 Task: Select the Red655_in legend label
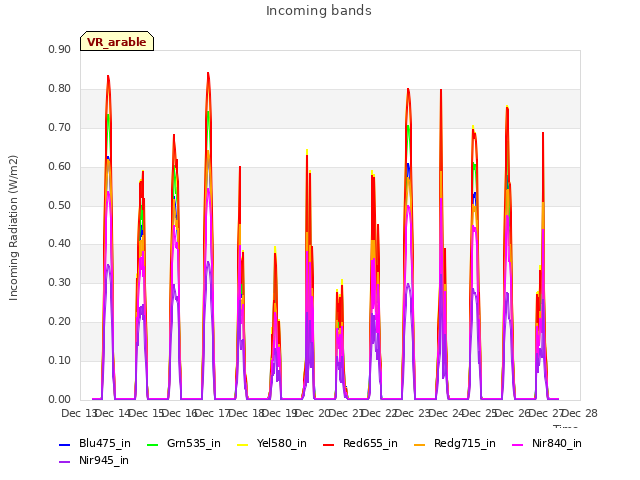(x=370, y=443)
